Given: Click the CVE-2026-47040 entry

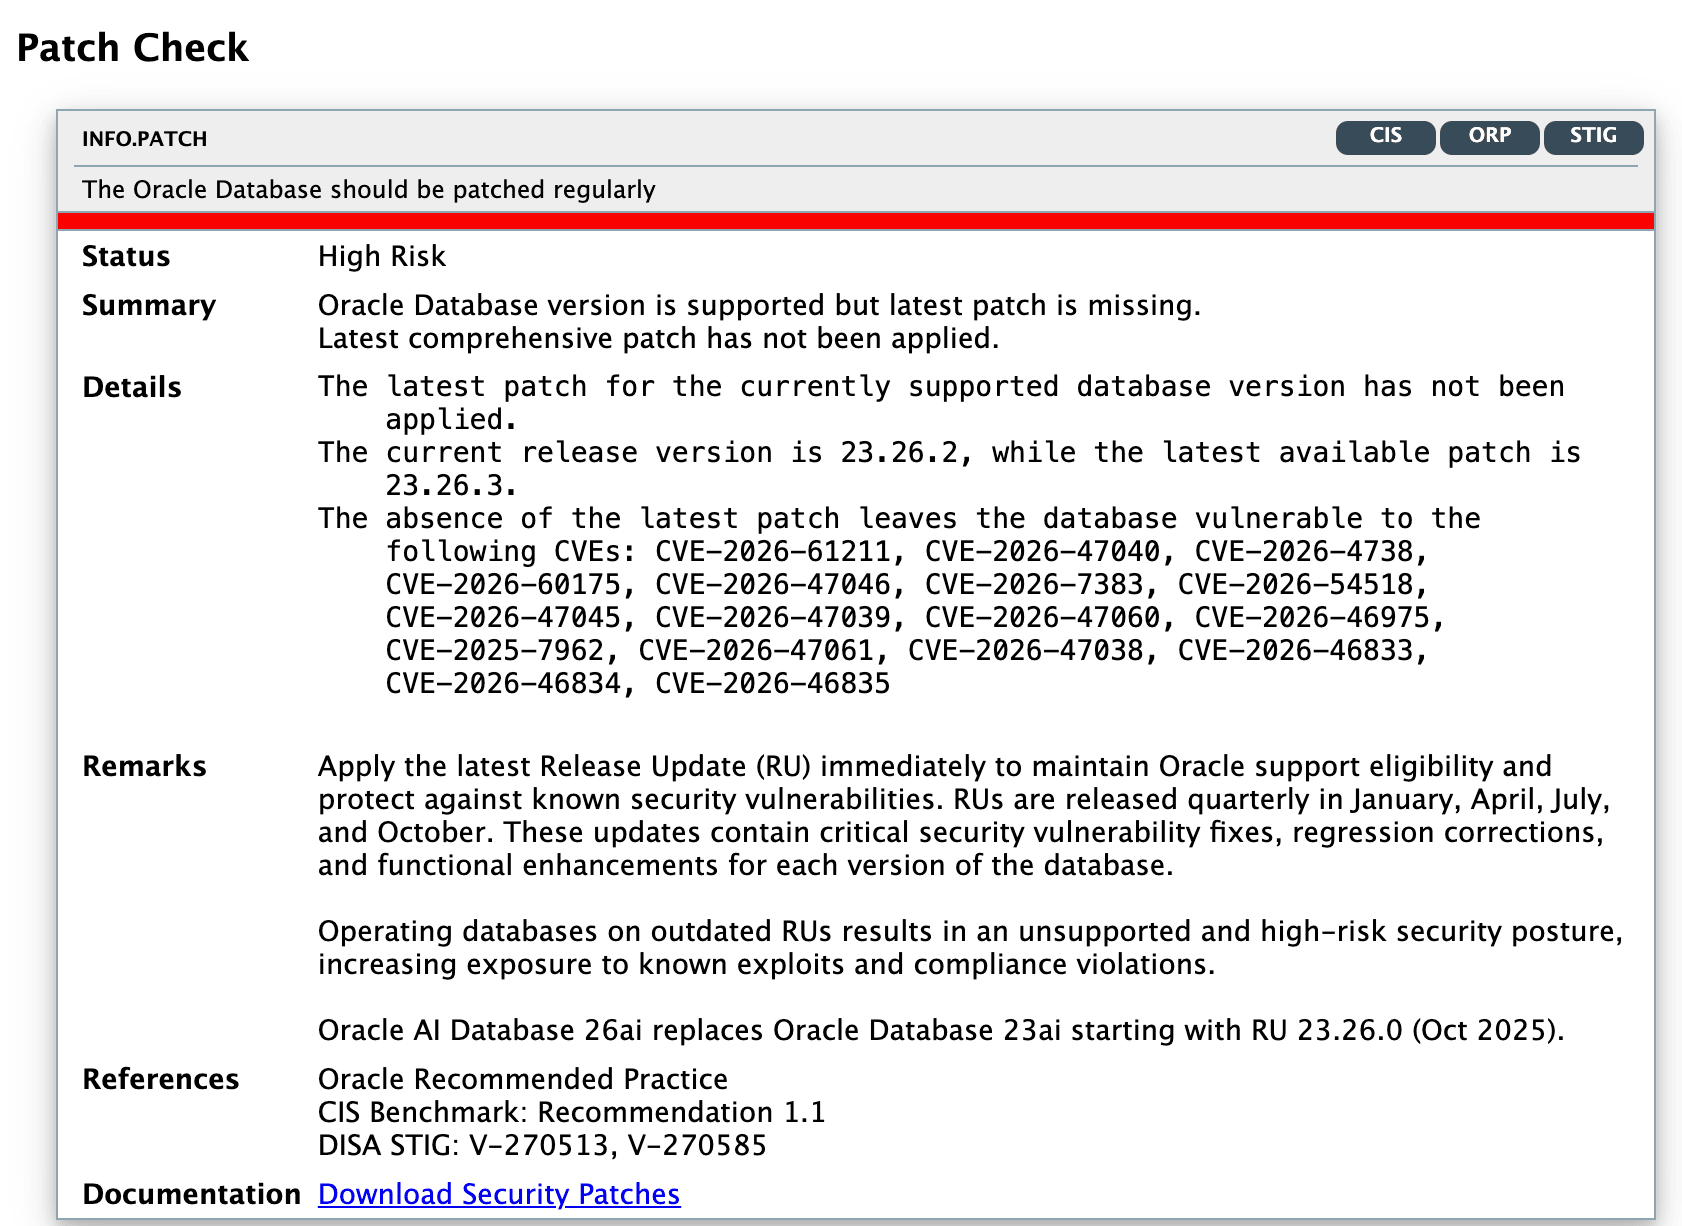Looking at the screenshot, I should [x=1042, y=552].
